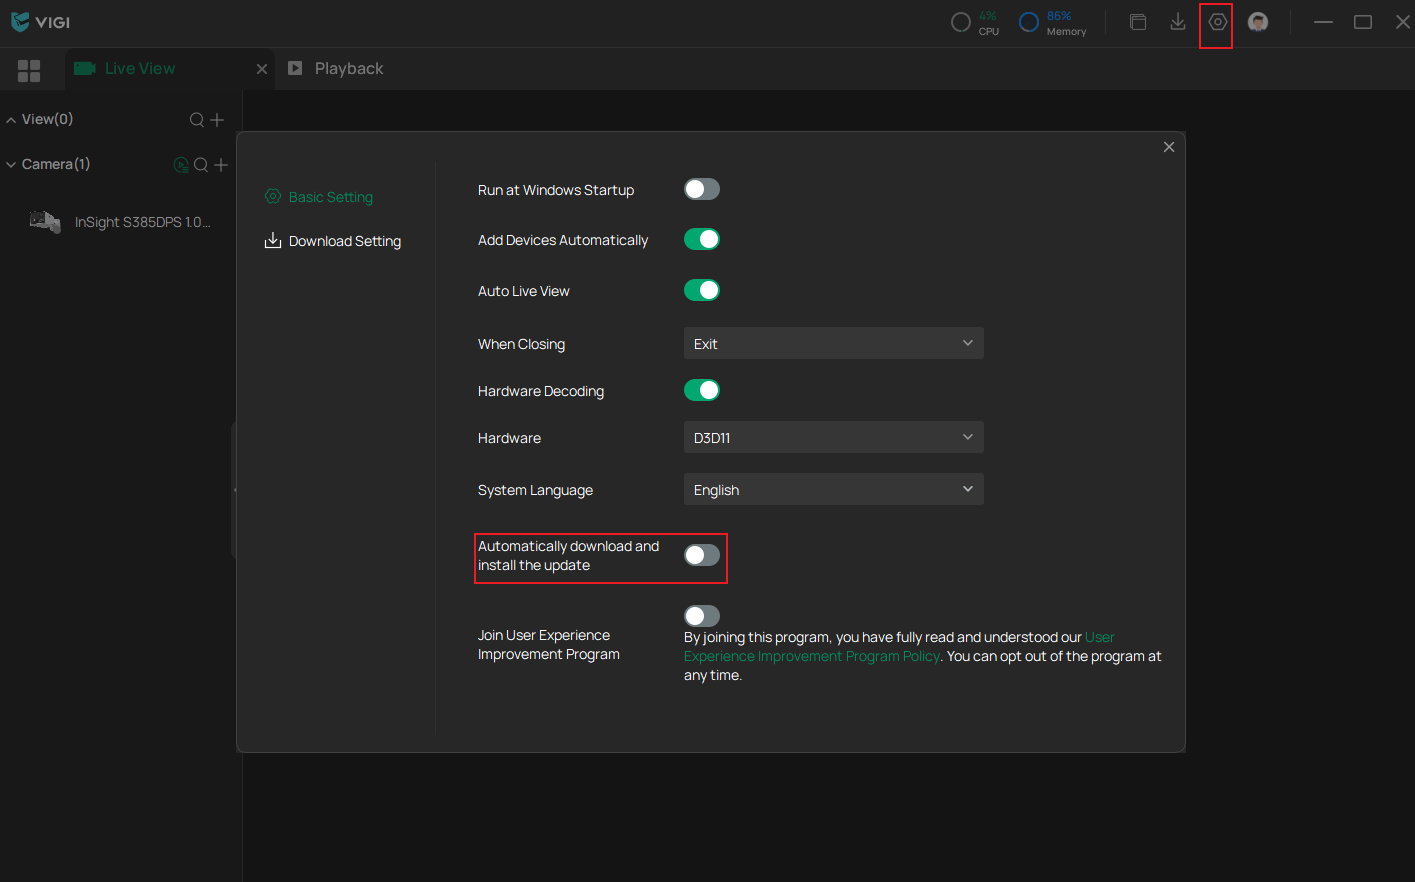
Task: Open Basic Setting section
Action: [319, 197]
